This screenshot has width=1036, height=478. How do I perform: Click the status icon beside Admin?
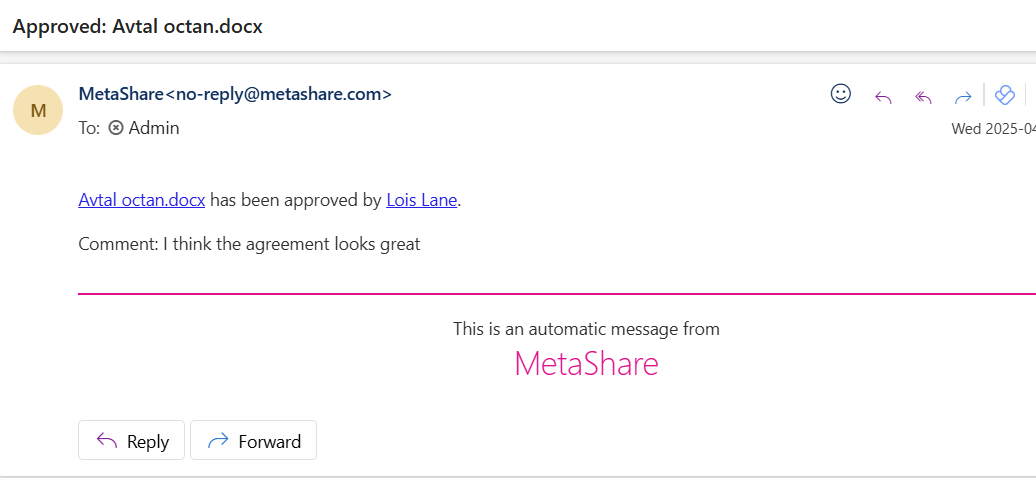(x=116, y=128)
